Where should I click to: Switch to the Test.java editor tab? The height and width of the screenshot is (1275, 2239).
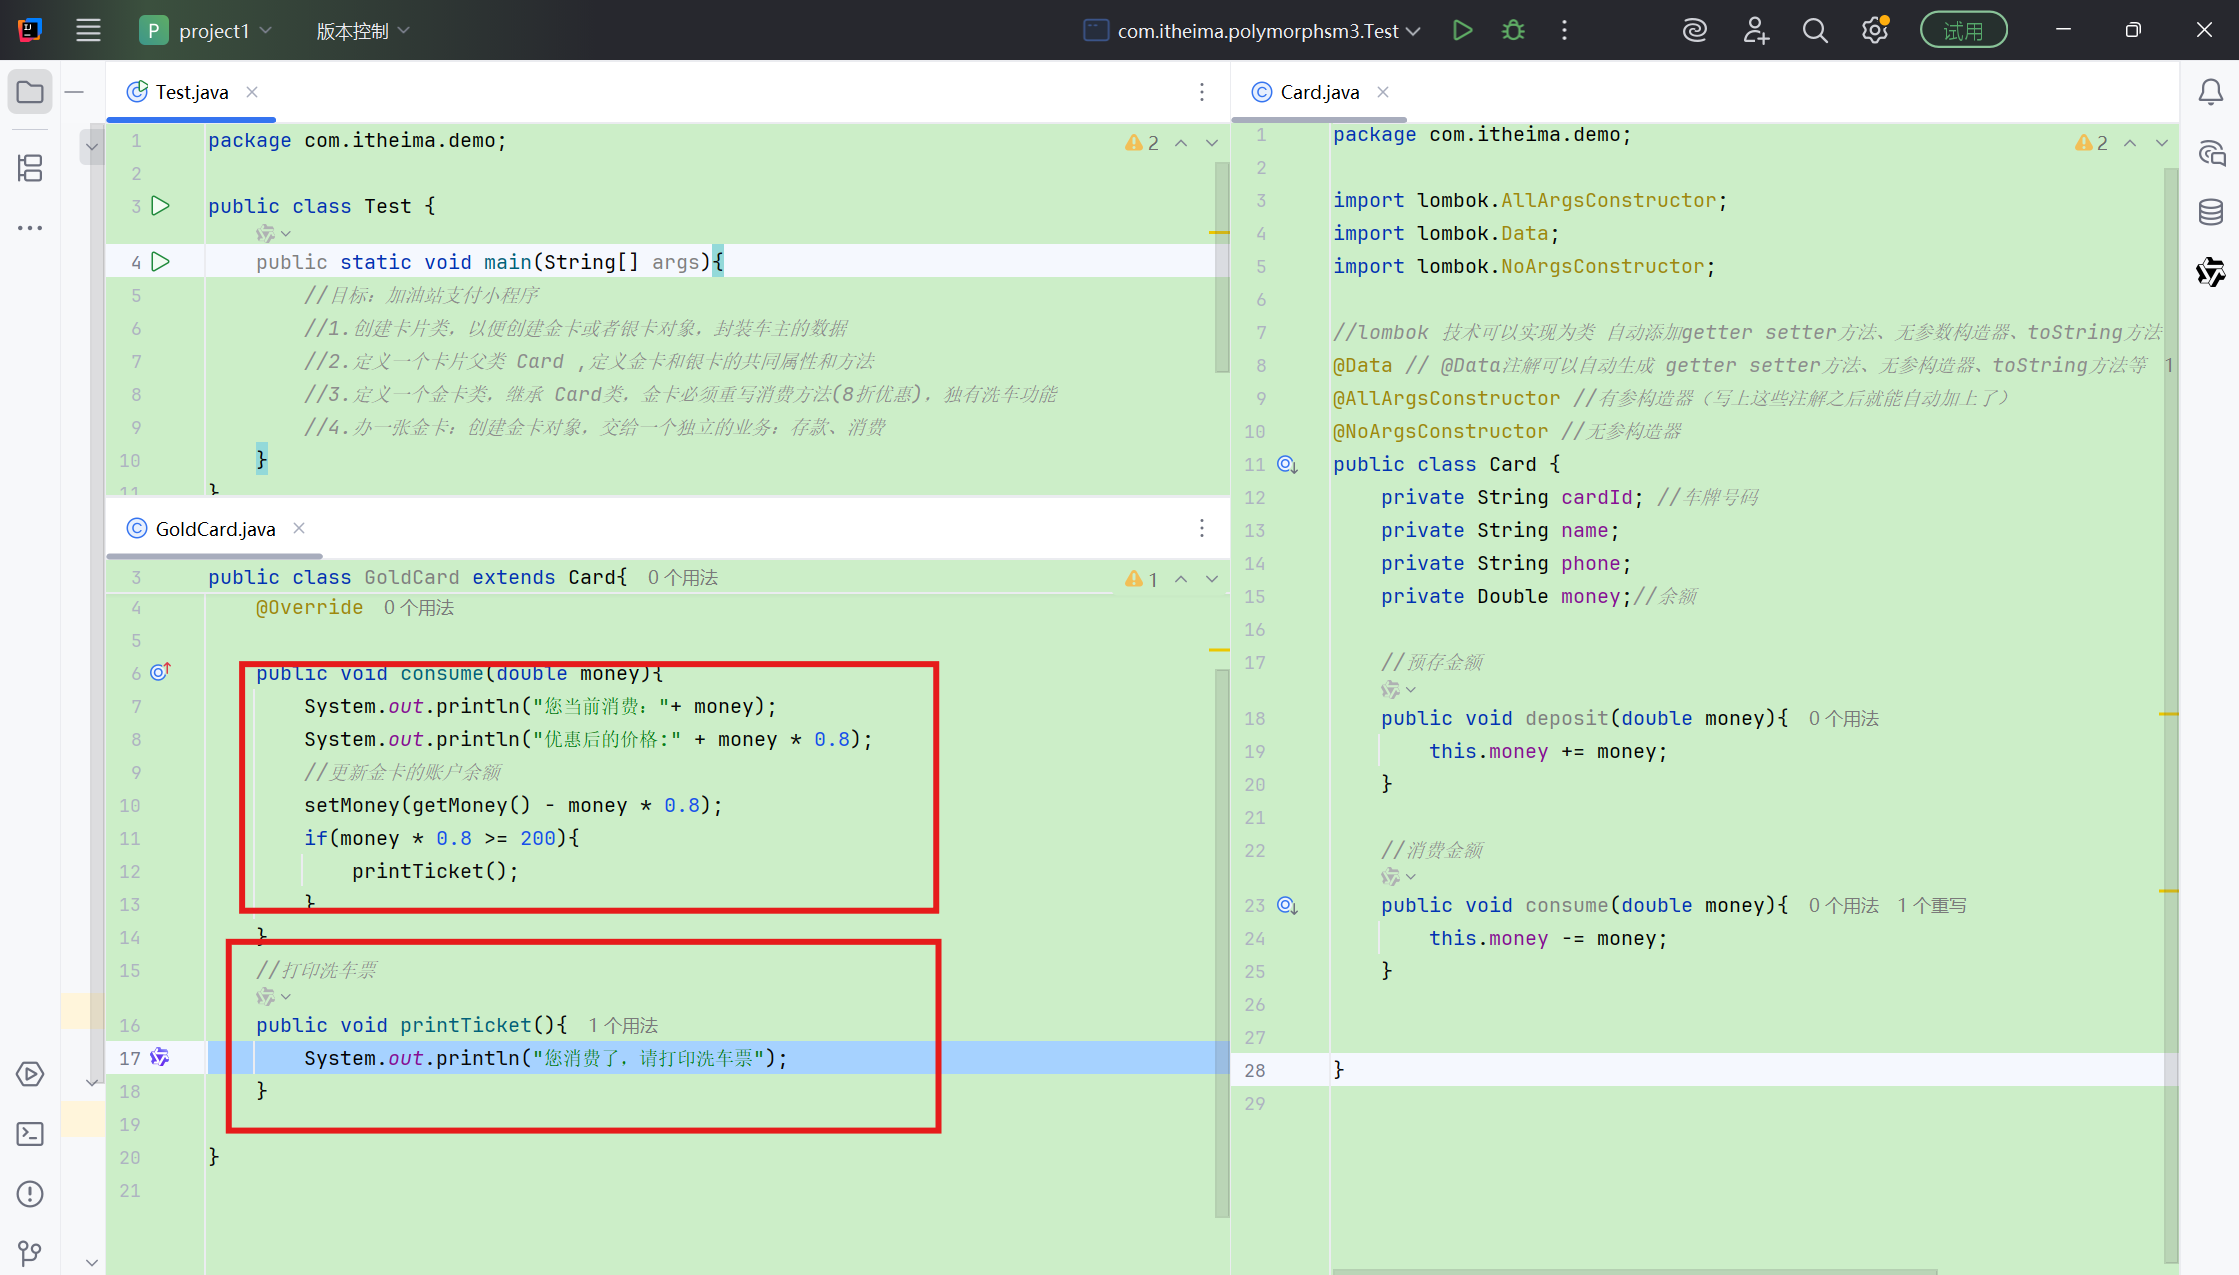pyautogui.click(x=191, y=92)
